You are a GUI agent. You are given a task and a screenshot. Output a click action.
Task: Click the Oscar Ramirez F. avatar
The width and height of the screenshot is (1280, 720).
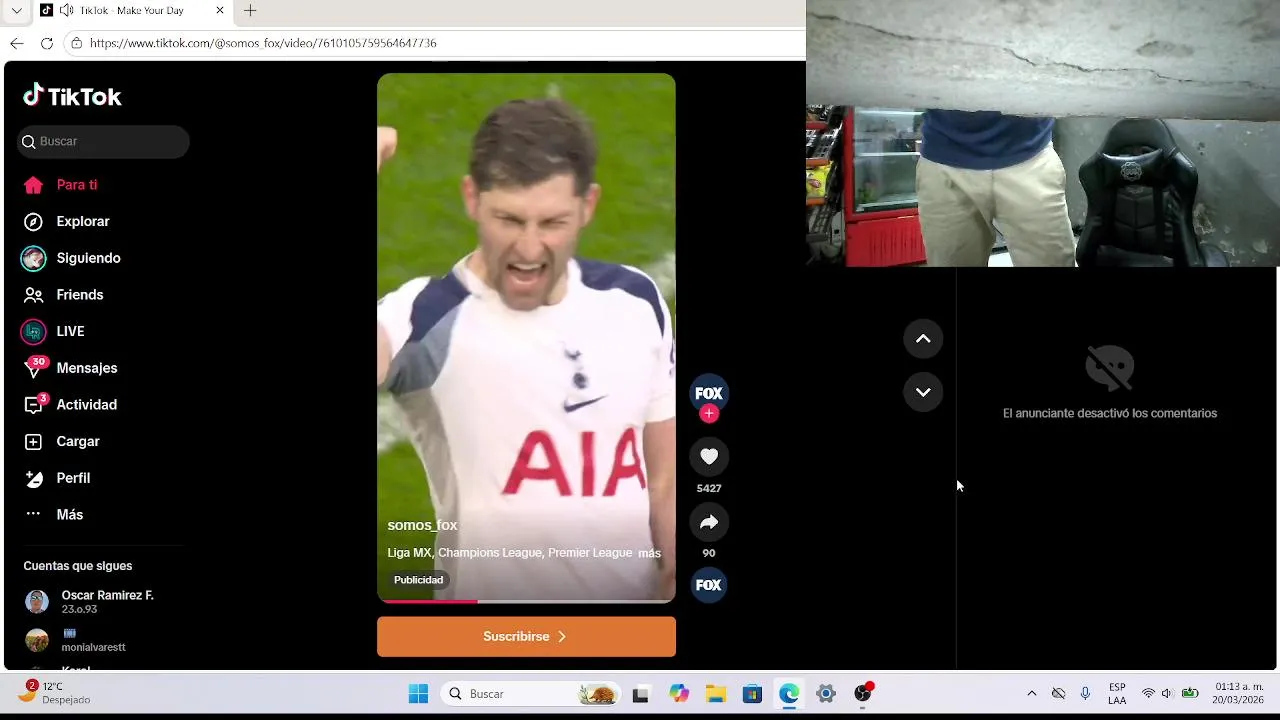point(37,602)
